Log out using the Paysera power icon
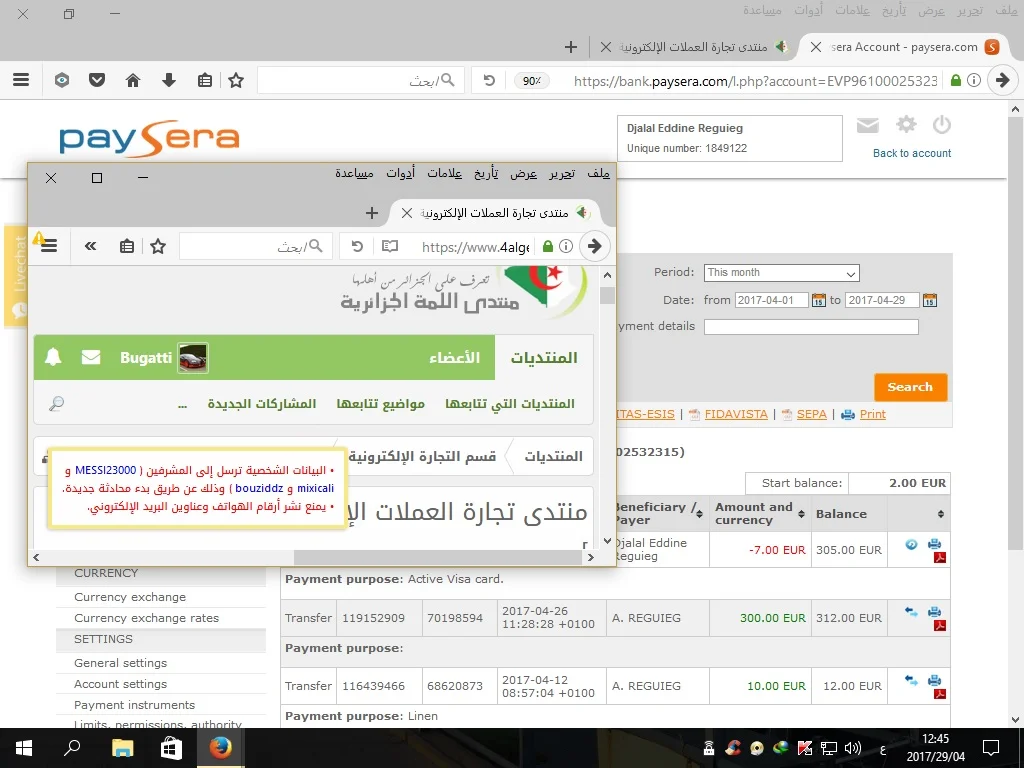1024x768 pixels. (x=941, y=125)
